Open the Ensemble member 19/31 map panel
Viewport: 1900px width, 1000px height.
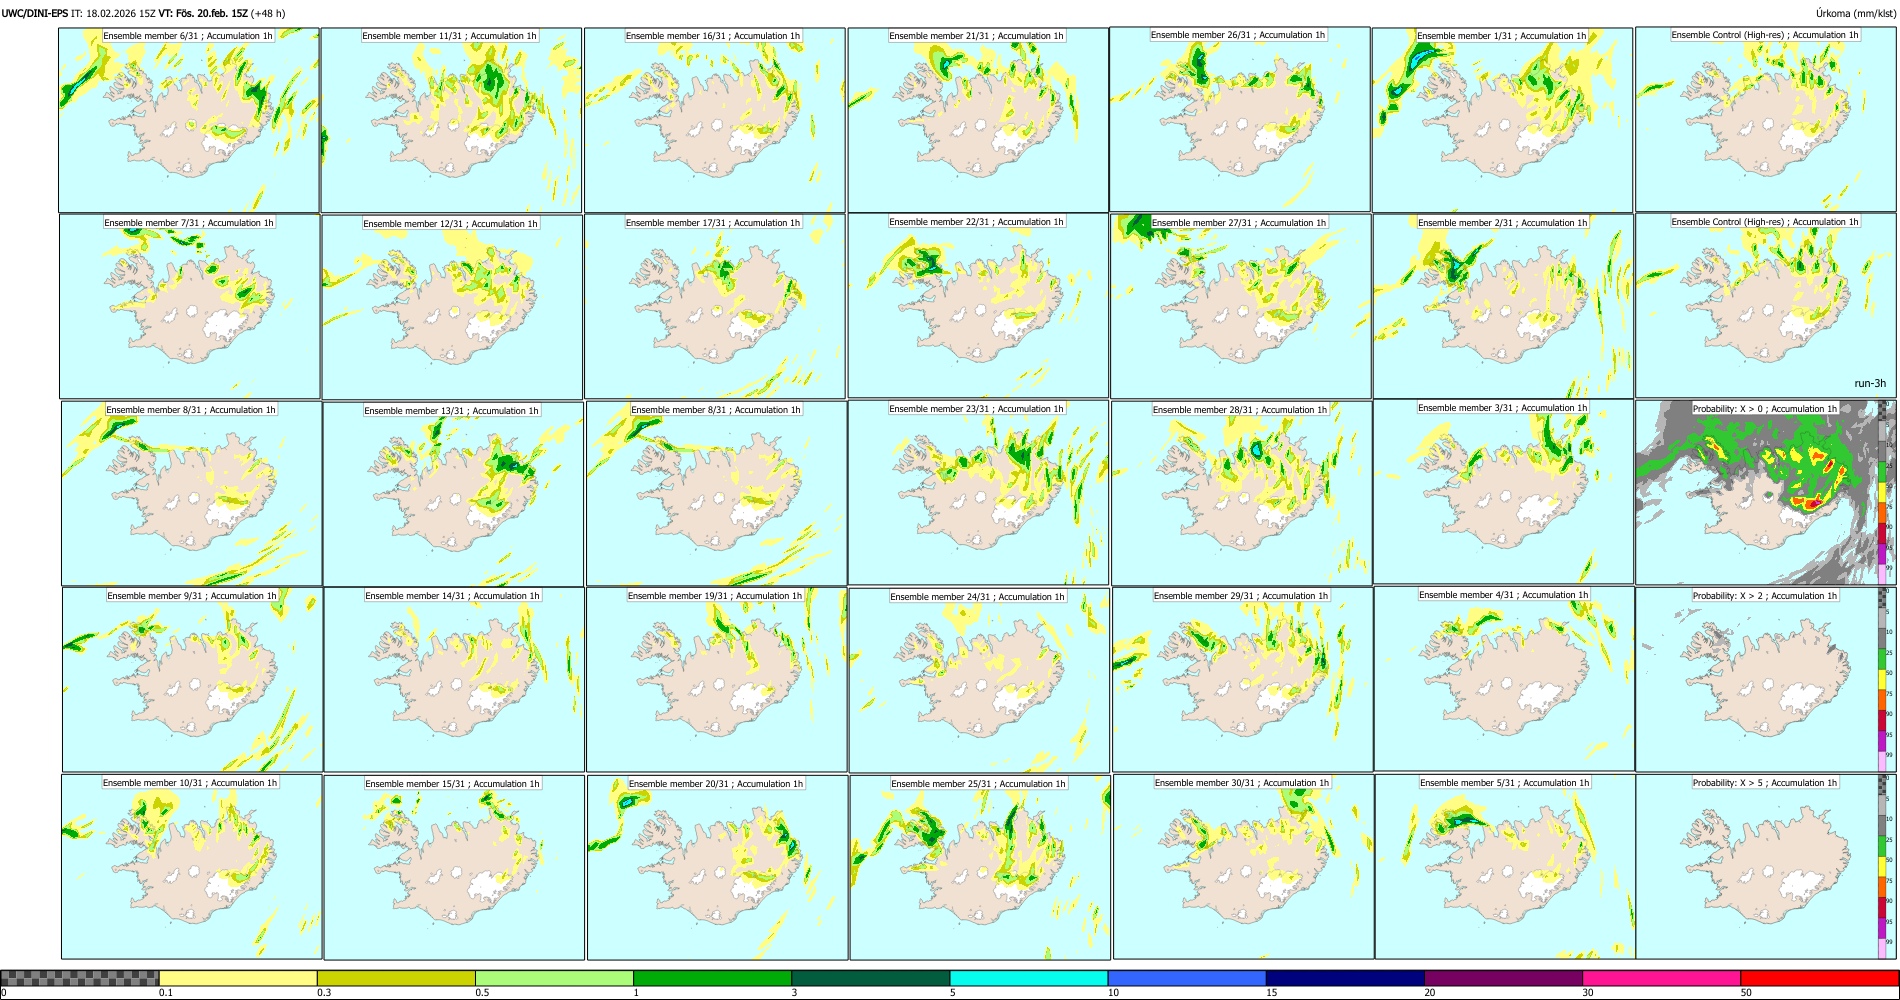point(716,680)
